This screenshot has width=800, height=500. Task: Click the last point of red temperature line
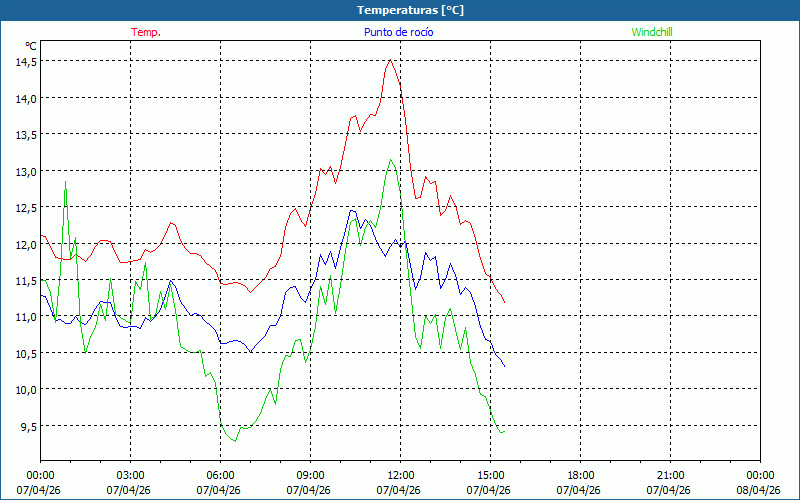[505, 302]
